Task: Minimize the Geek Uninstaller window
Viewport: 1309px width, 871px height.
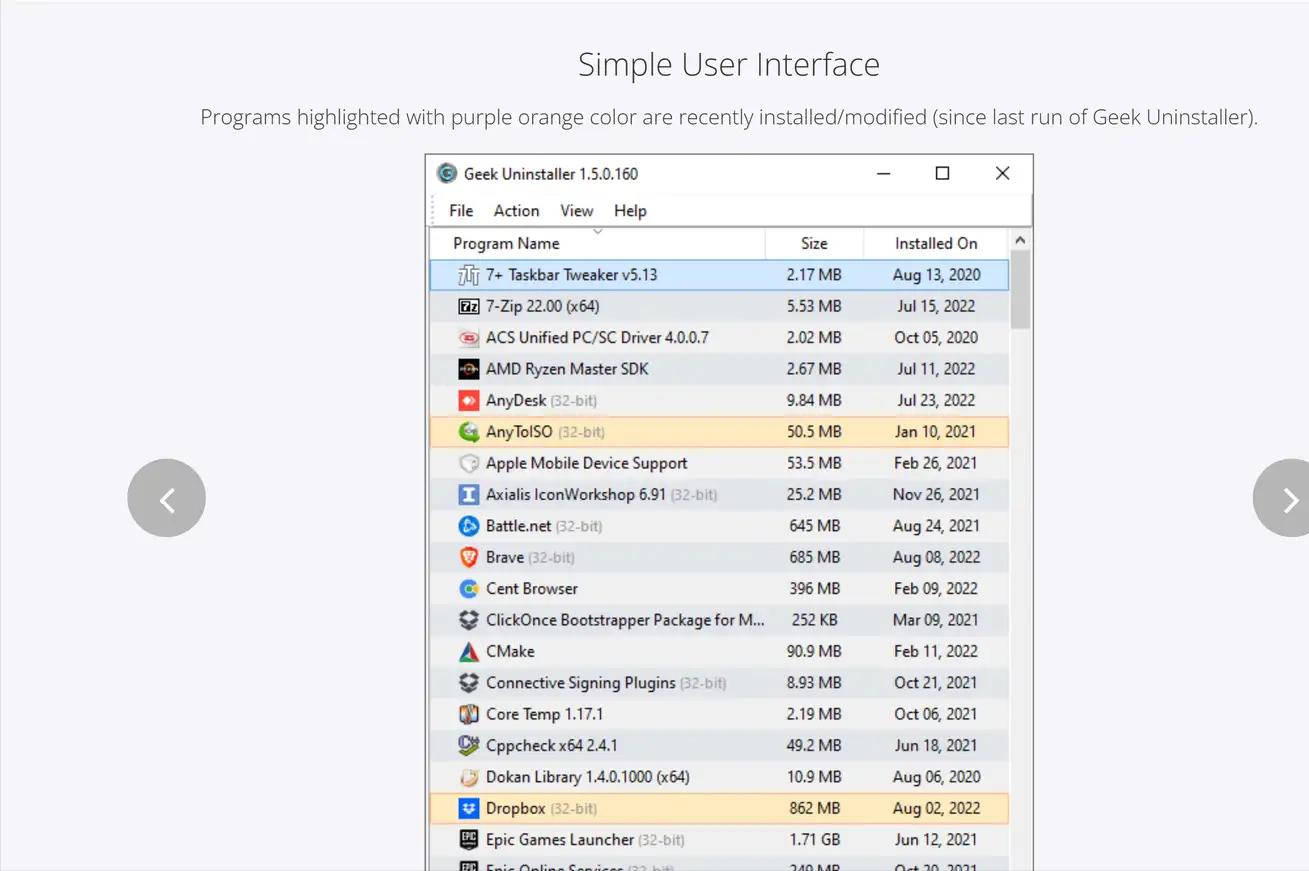Action: (883, 173)
